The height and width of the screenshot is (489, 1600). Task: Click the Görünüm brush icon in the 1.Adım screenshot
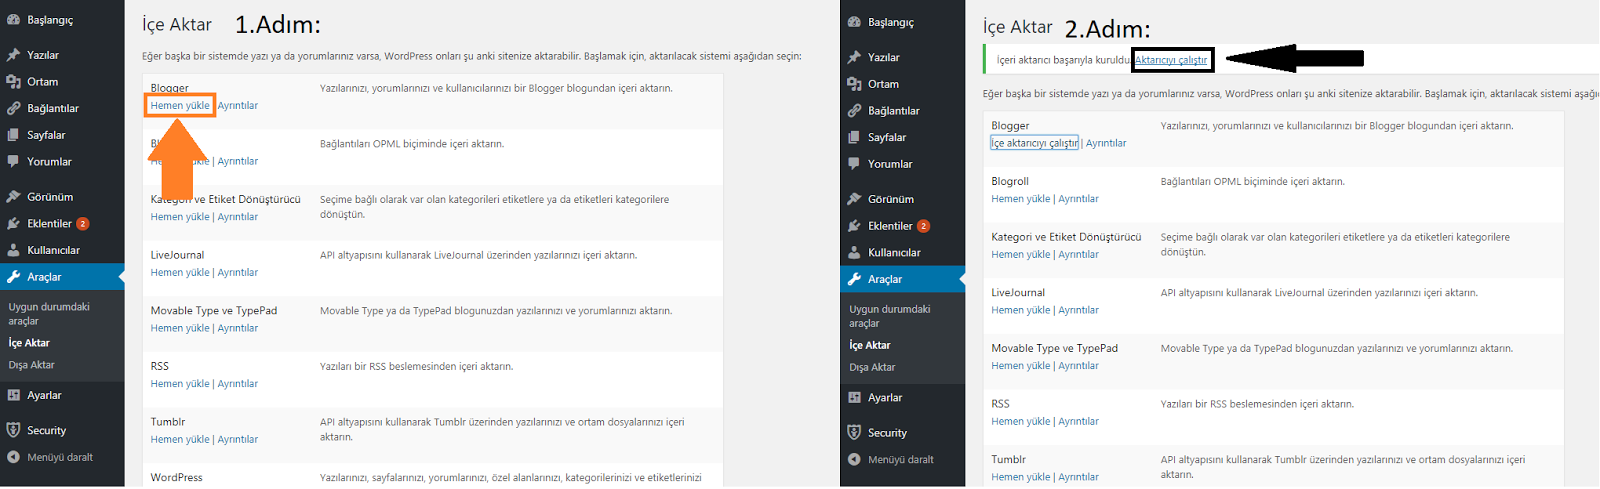13,197
